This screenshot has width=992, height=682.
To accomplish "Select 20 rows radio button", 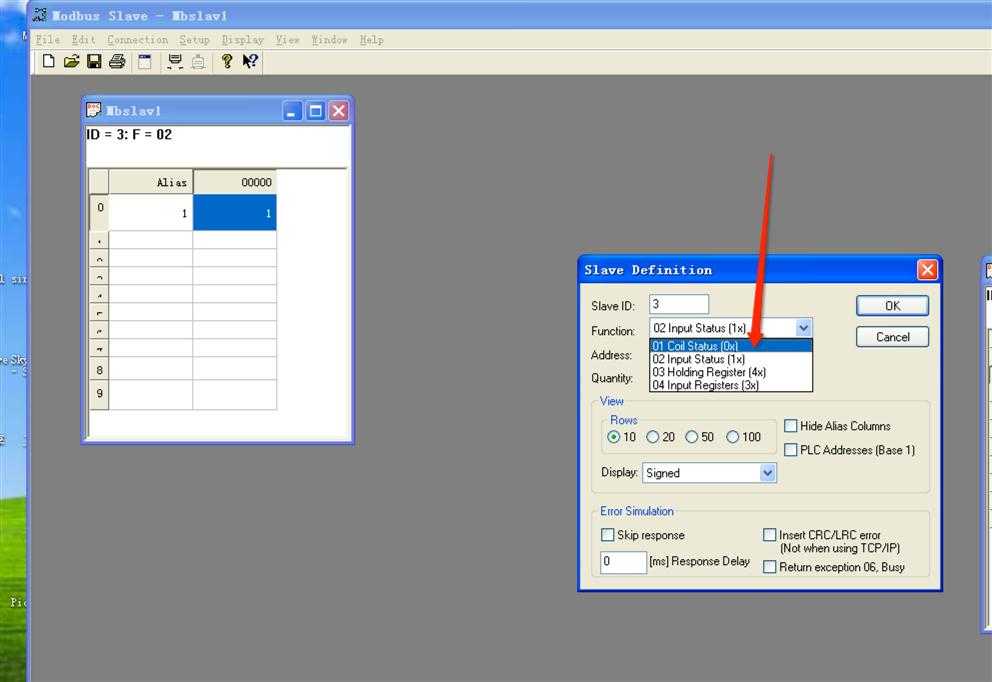I will pos(652,437).
